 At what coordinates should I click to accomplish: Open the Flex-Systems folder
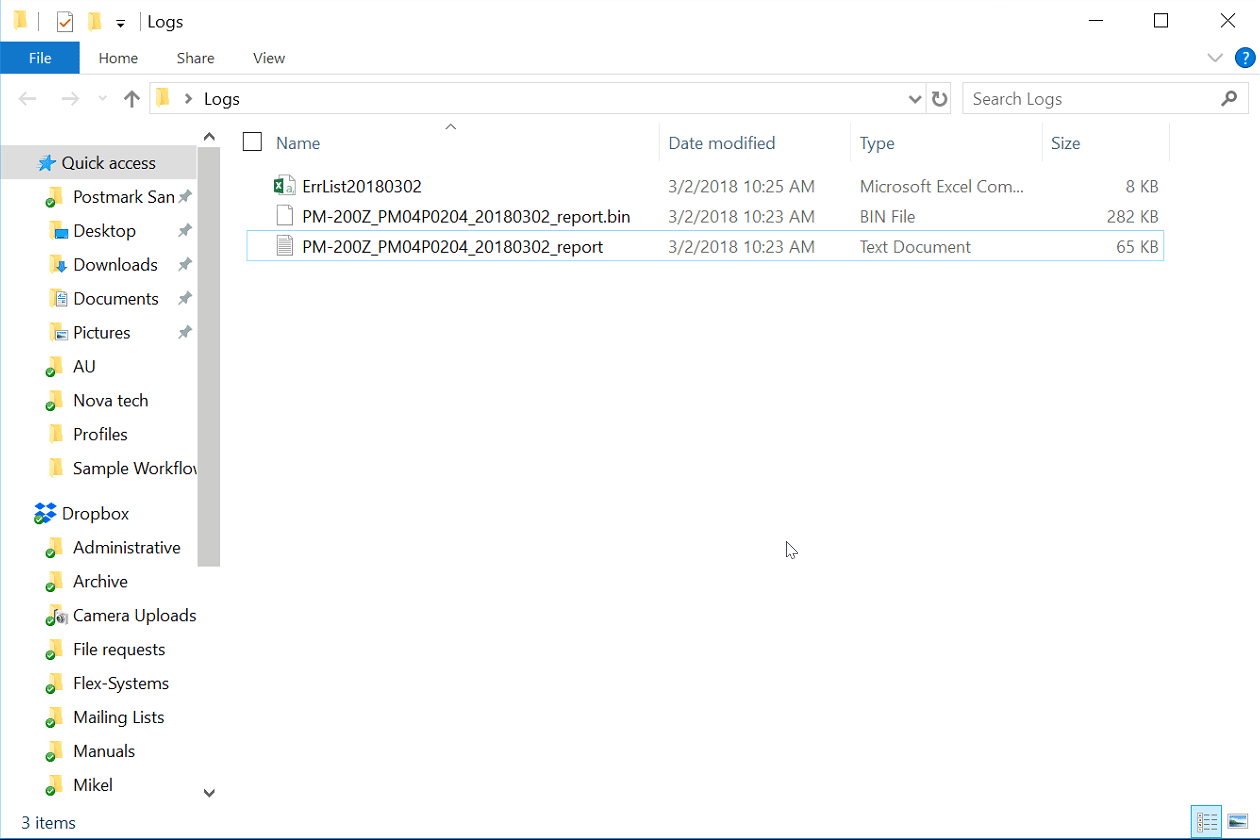pyautogui.click(x=121, y=684)
